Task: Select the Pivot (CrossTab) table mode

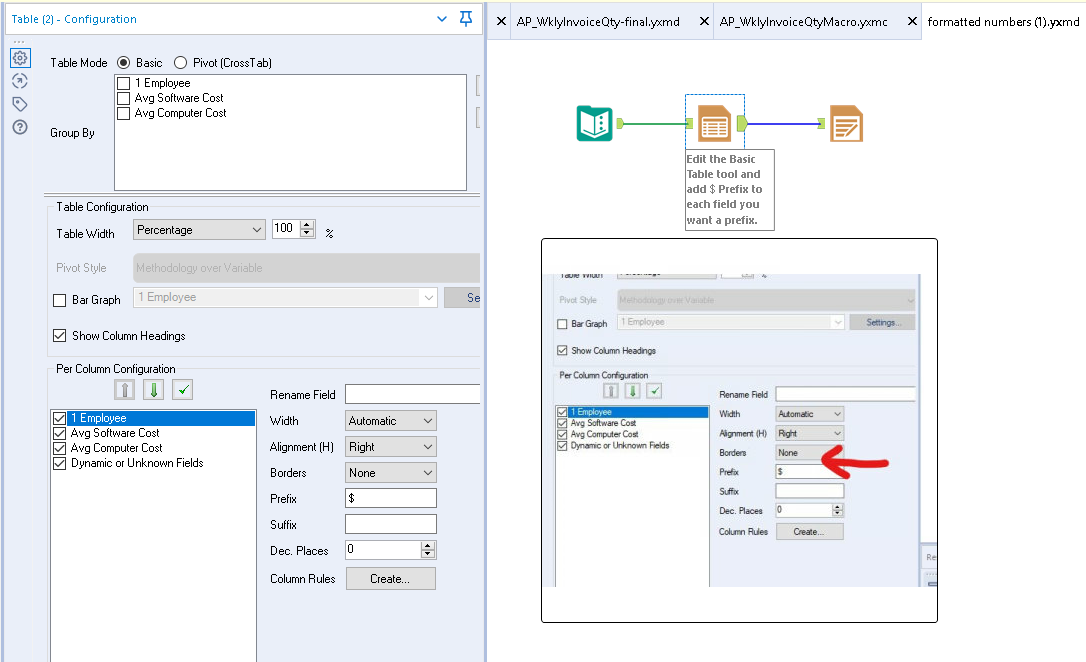Action: (x=180, y=62)
